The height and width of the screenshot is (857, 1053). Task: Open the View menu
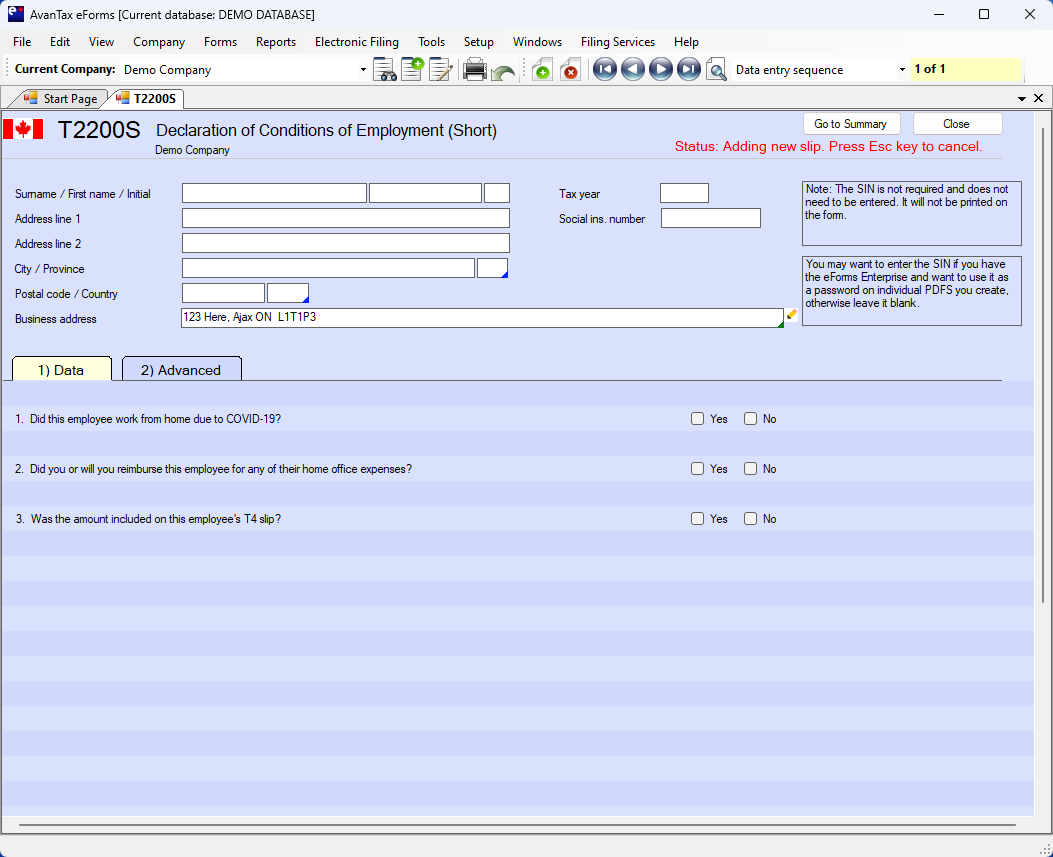click(101, 42)
